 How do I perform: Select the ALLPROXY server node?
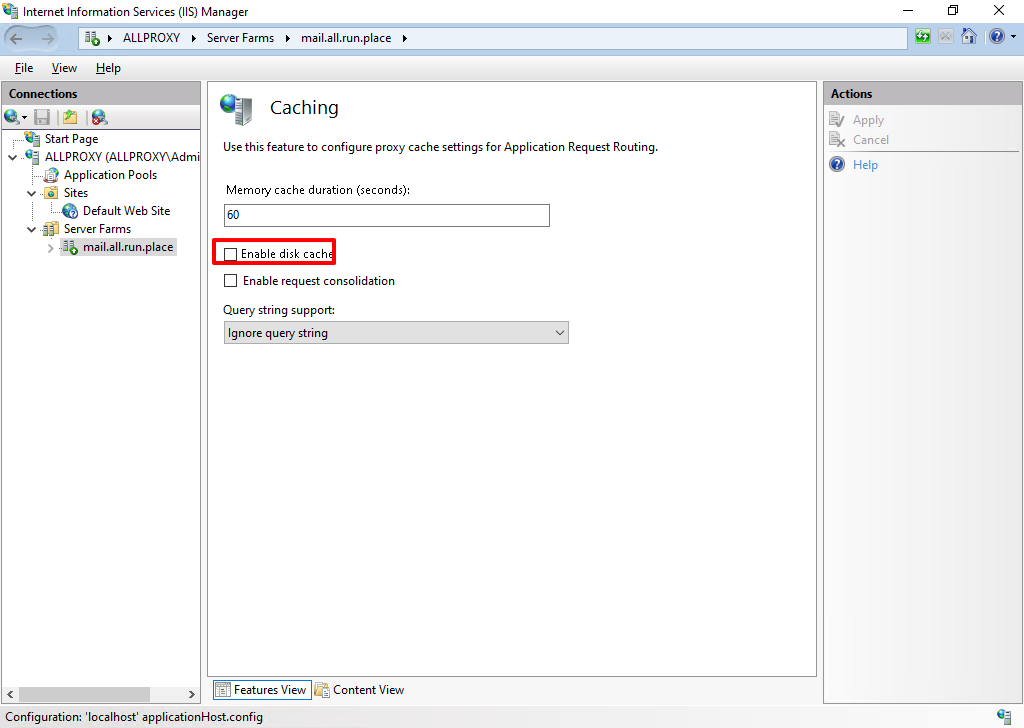coord(122,157)
